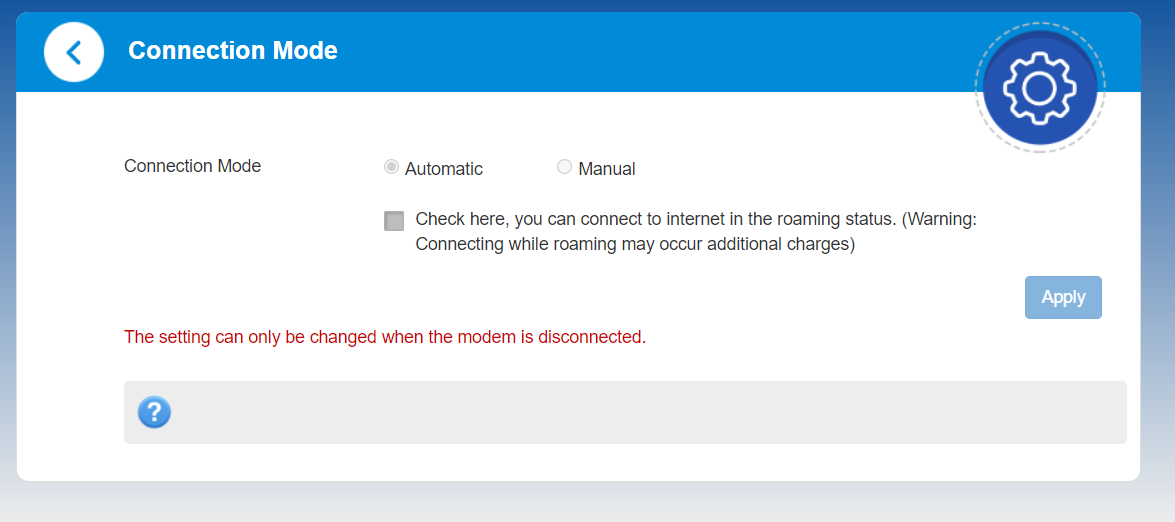Enable the roaming connection checkbox

tap(394, 221)
